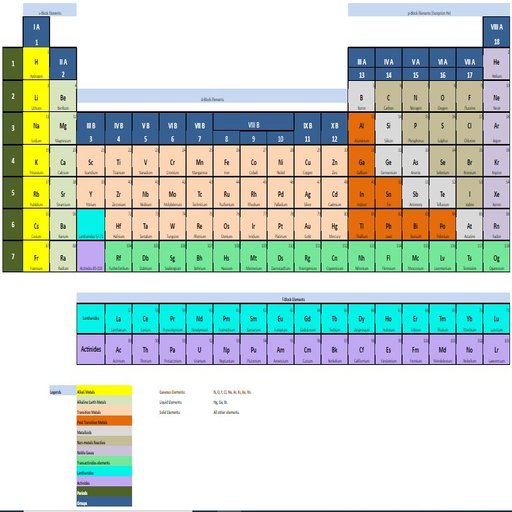Click the cyan Lanthanides 57-71 placeholder cell
512x512 pixels.
(x=91, y=224)
